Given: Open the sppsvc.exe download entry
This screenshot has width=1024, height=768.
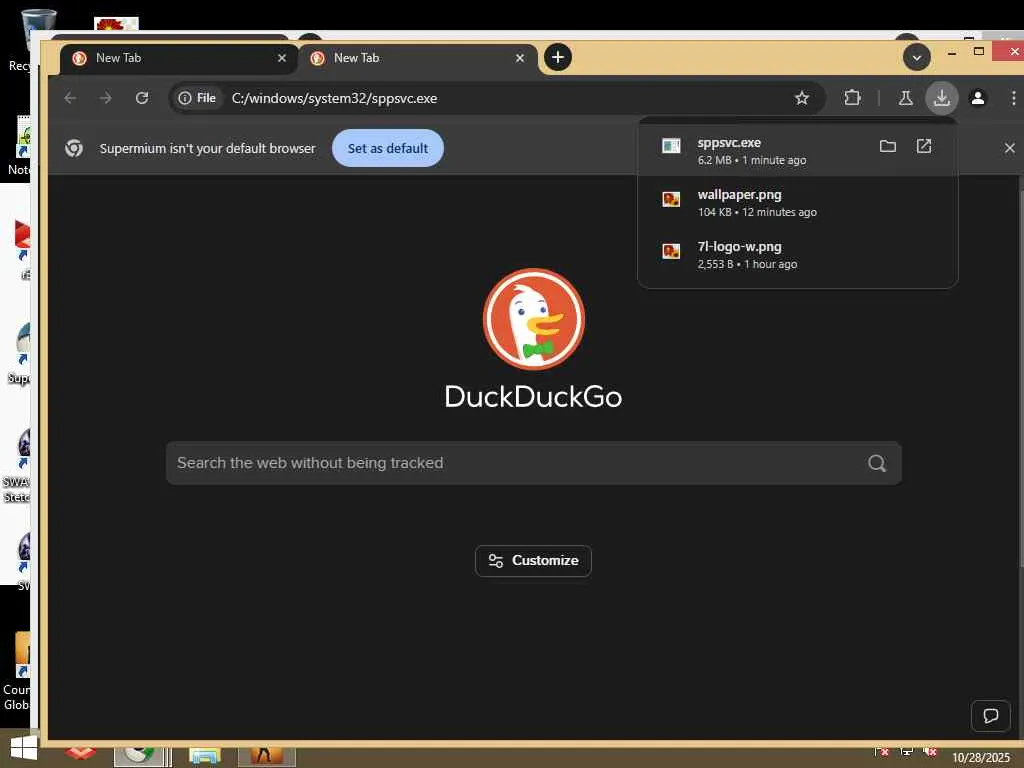Looking at the screenshot, I should [x=797, y=150].
